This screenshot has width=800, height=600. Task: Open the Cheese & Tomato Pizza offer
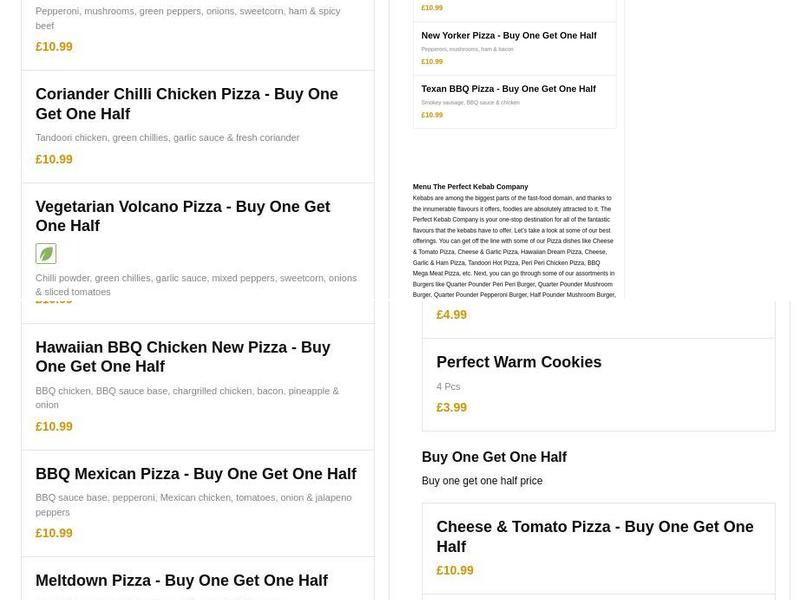pyautogui.click(x=595, y=536)
